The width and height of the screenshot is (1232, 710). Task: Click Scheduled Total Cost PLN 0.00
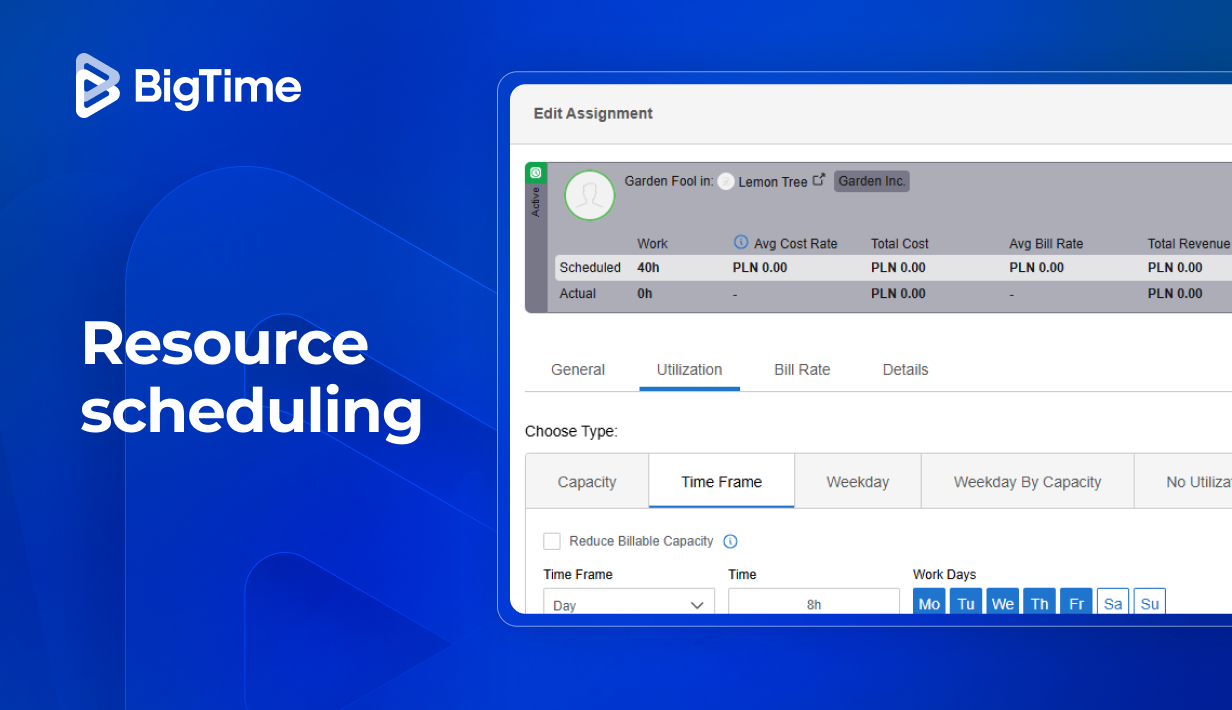[898, 268]
